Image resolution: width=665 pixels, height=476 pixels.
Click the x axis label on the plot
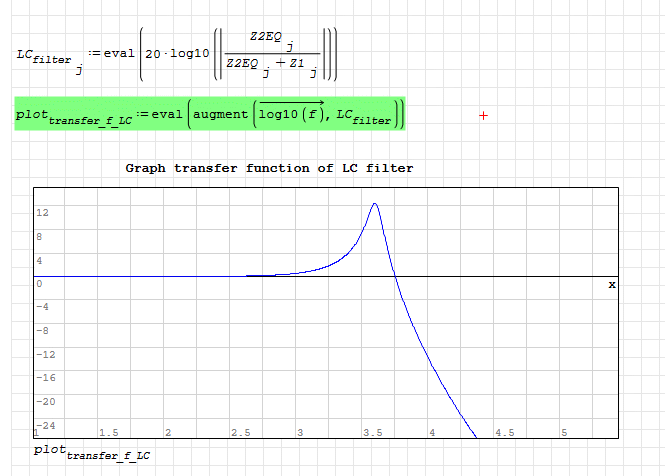[612, 285]
